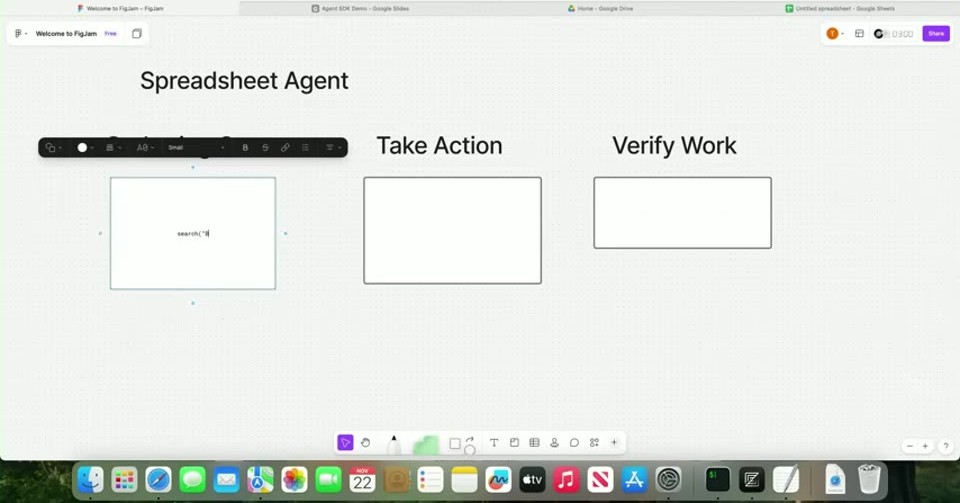Toggle bold formatting
960x503 pixels.
[x=245, y=147]
